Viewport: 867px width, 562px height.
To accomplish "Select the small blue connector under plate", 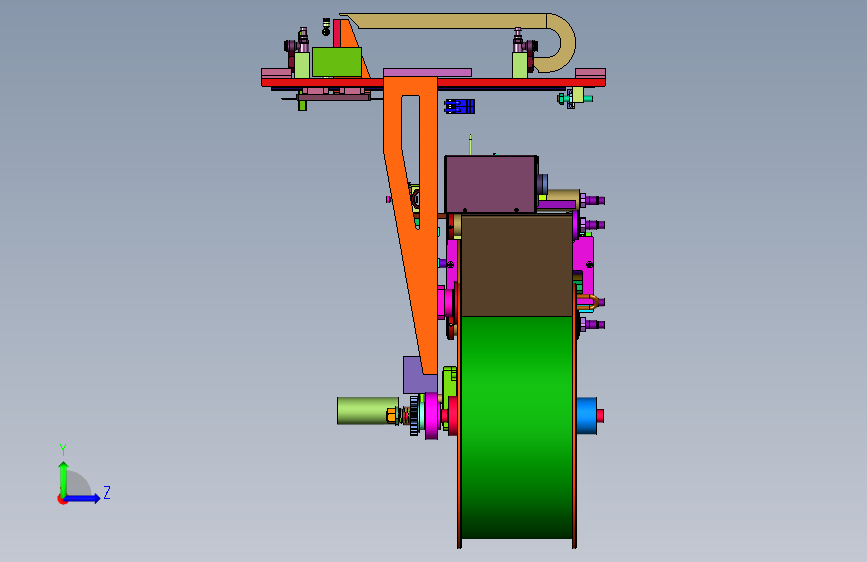I will [459, 106].
